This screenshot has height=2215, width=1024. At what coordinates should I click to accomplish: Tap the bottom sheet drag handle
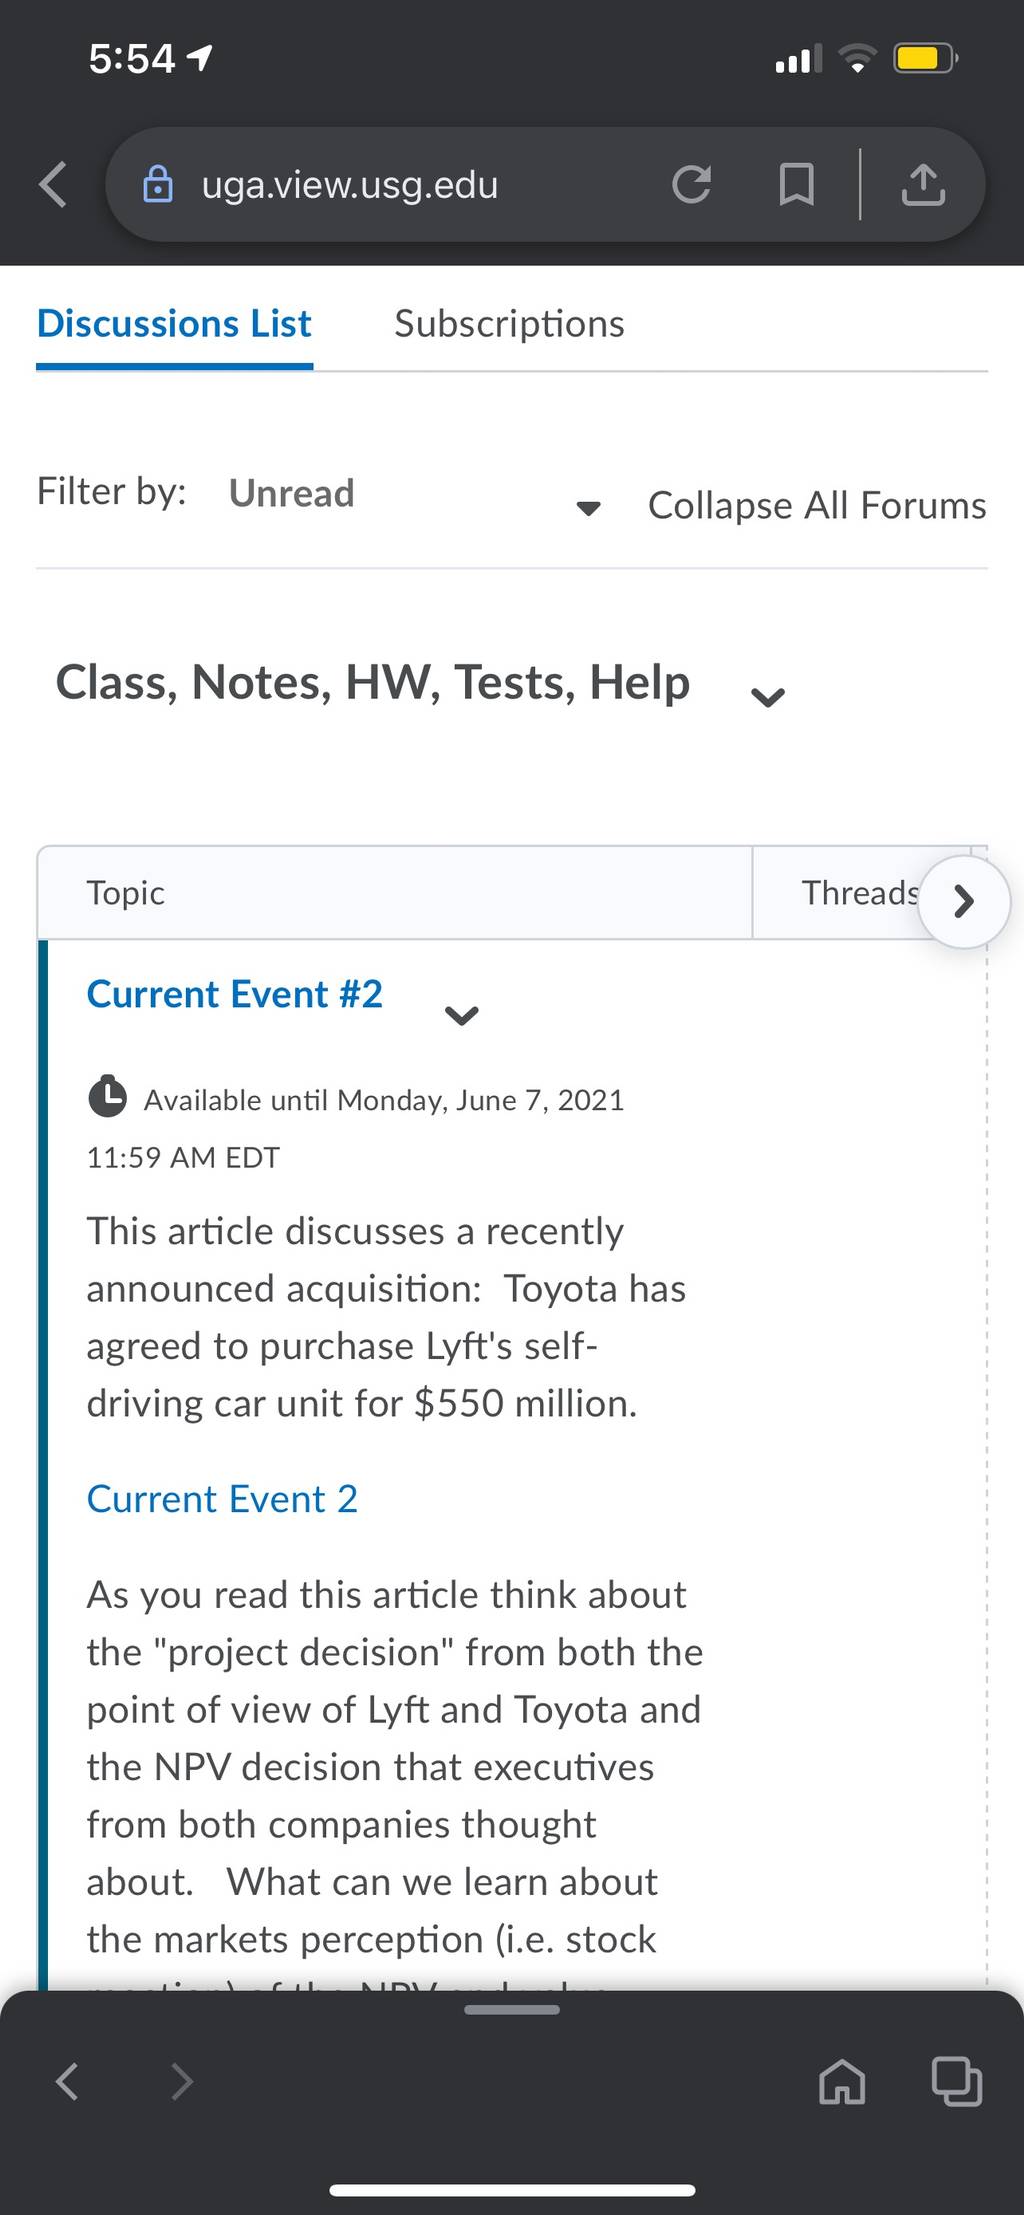click(x=512, y=2009)
